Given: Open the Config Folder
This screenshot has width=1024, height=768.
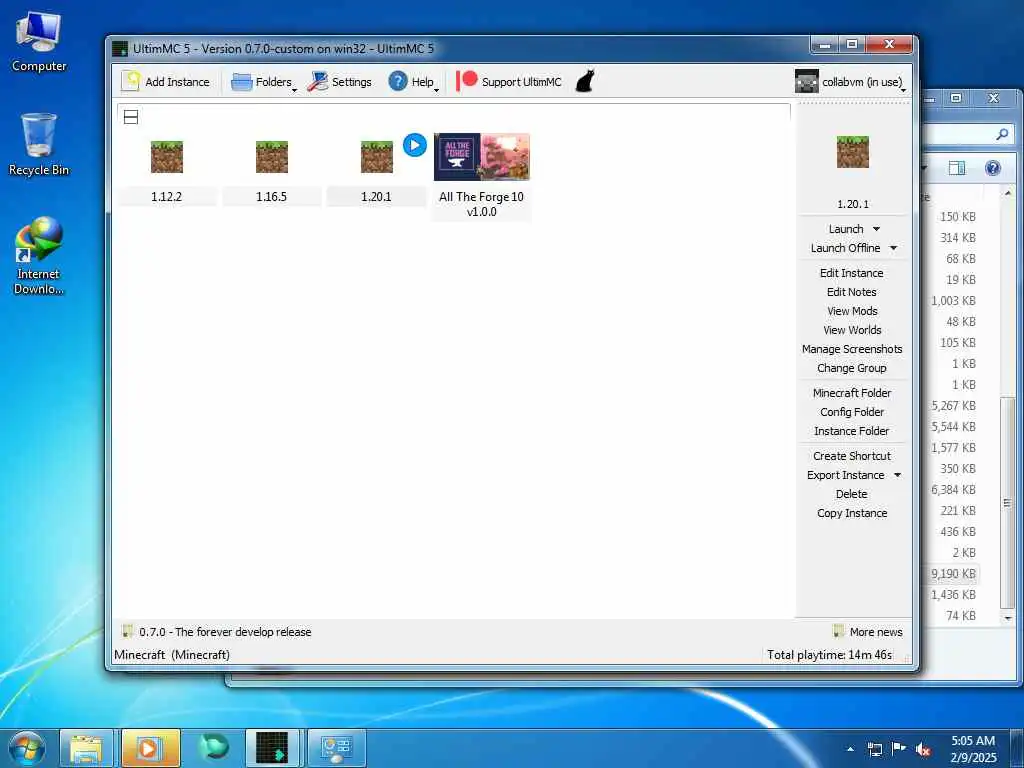Looking at the screenshot, I should [852, 411].
